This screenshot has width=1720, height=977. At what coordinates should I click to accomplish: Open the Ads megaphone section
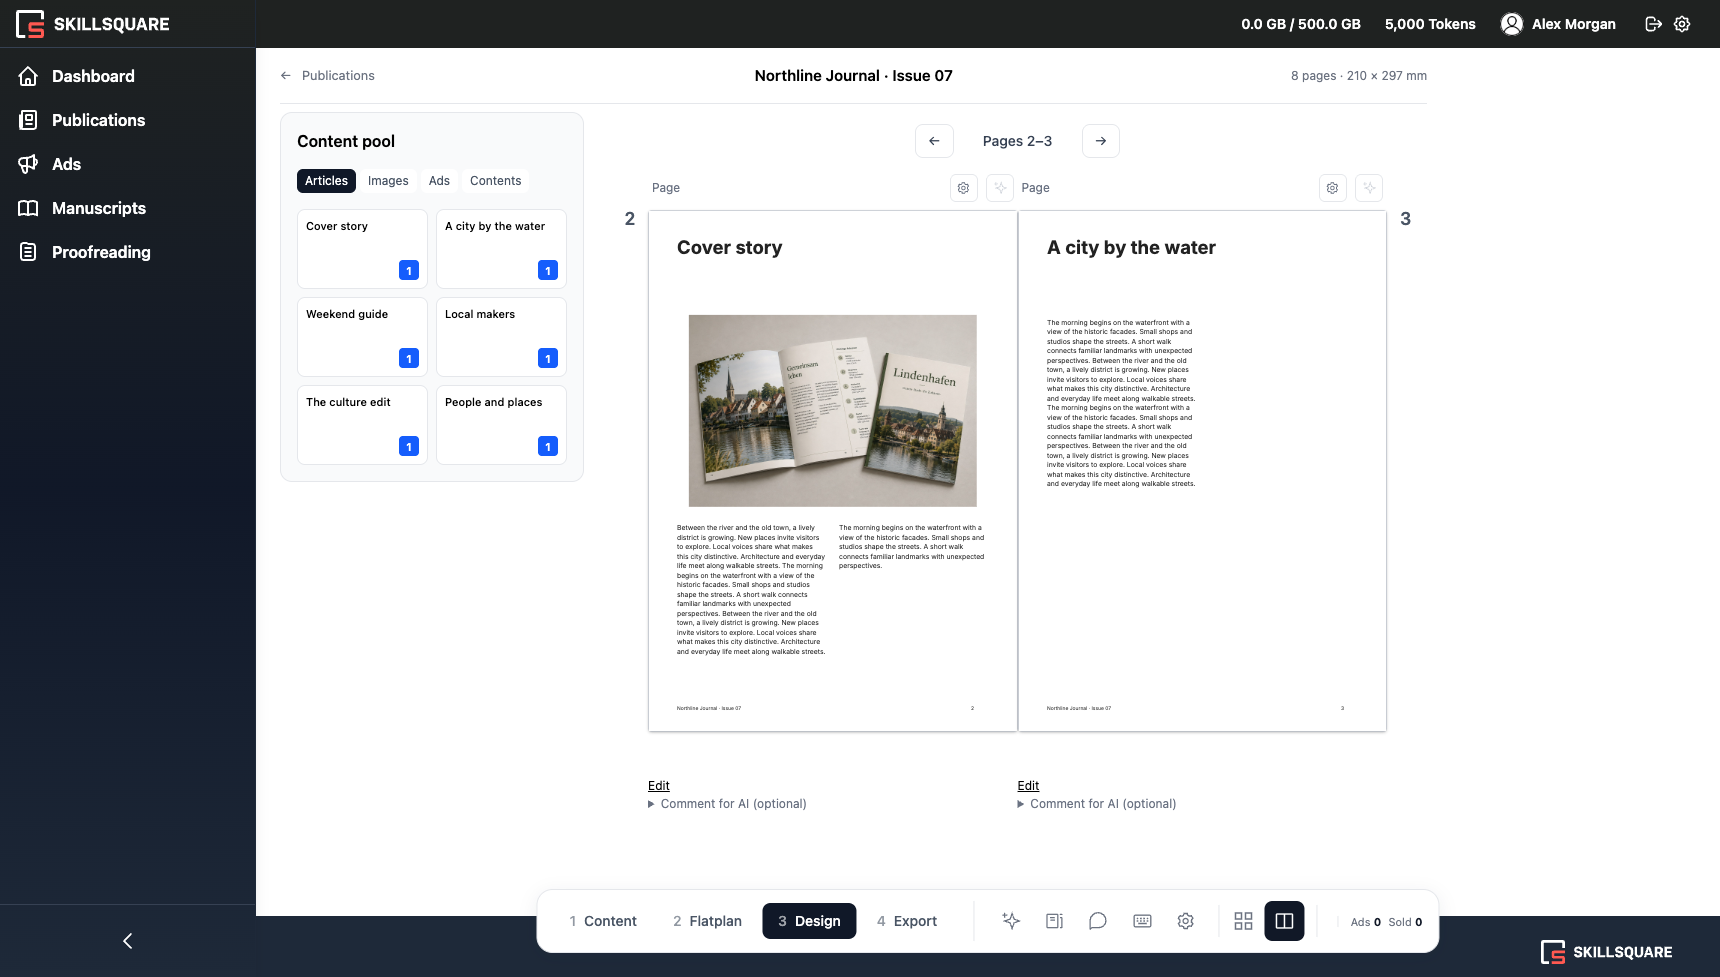(x=66, y=164)
